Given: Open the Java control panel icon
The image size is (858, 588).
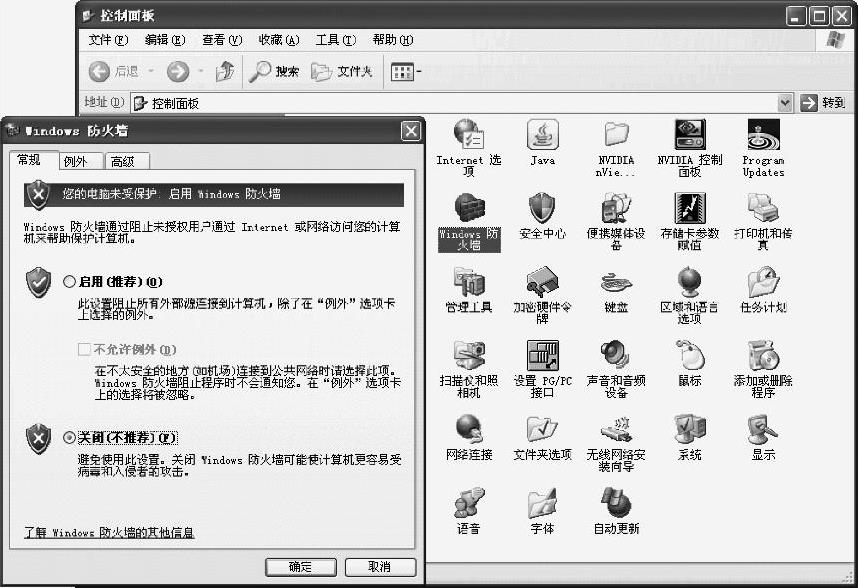Looking at the screenshot, I should (x=542, y=136).
